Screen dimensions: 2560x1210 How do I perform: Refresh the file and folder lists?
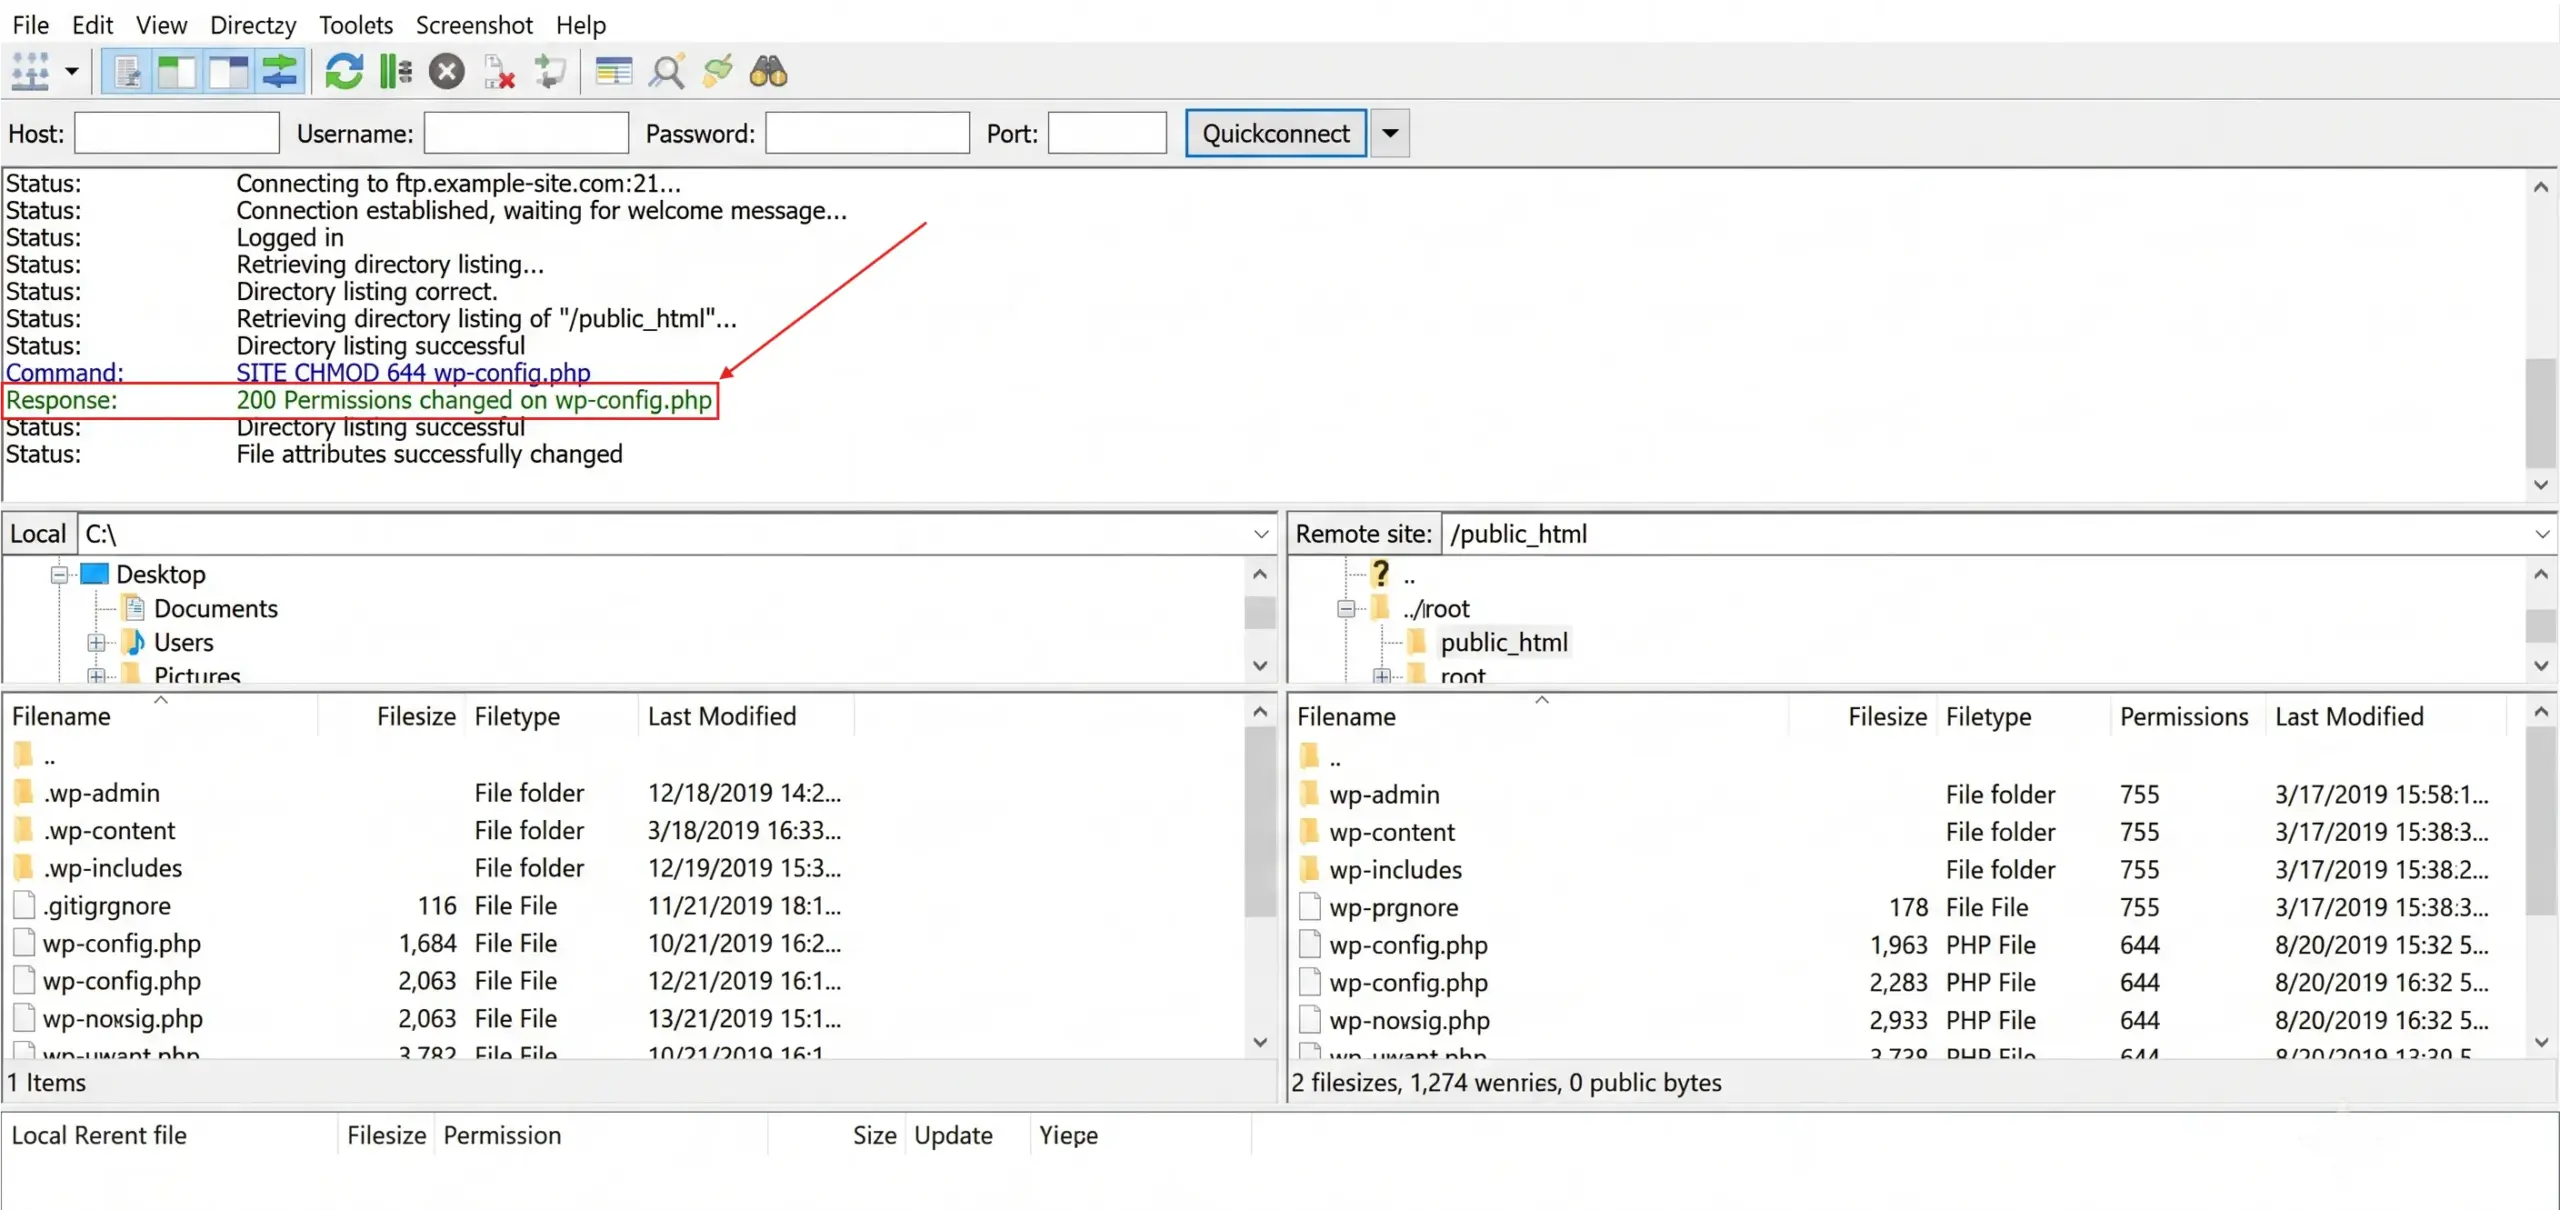pyautogui.click(x=344, y=72)
